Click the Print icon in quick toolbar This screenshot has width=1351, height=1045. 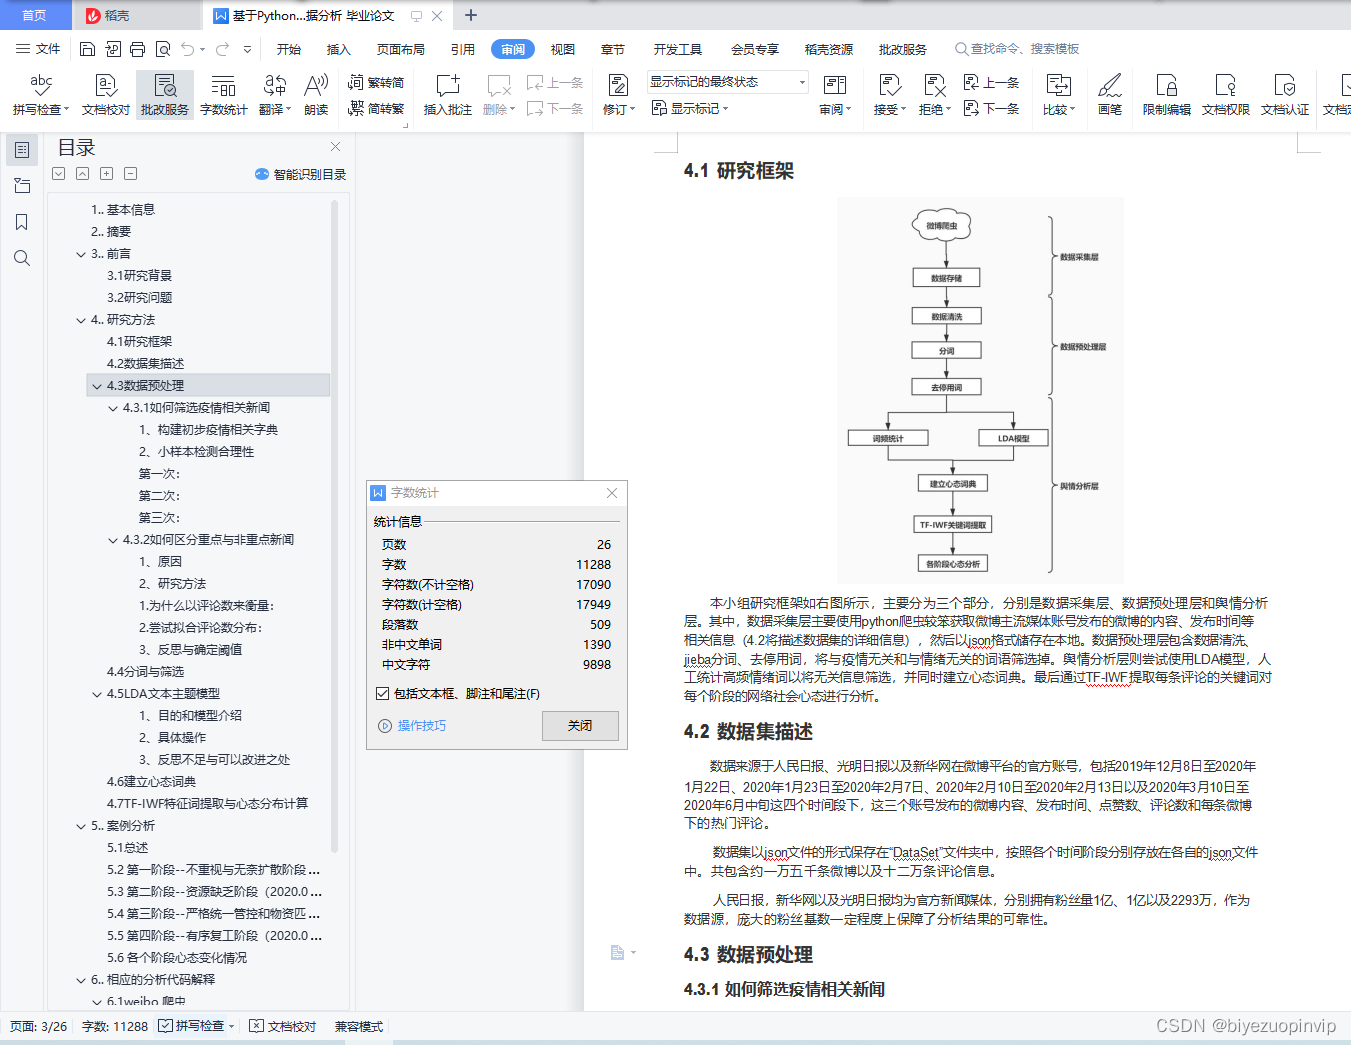[x=138, y=49]
